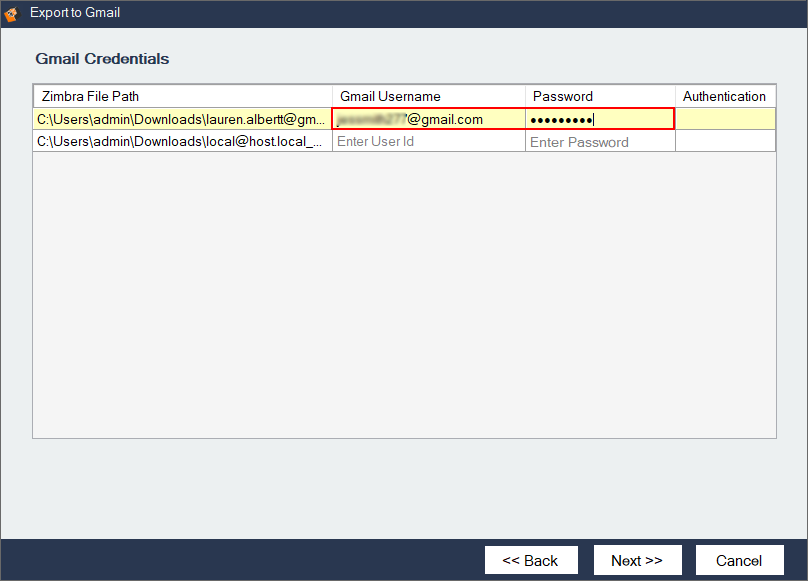The width and height of the screenshot is (808, 581).
Task: Select the Authentication column header
Action: point(724,96)
